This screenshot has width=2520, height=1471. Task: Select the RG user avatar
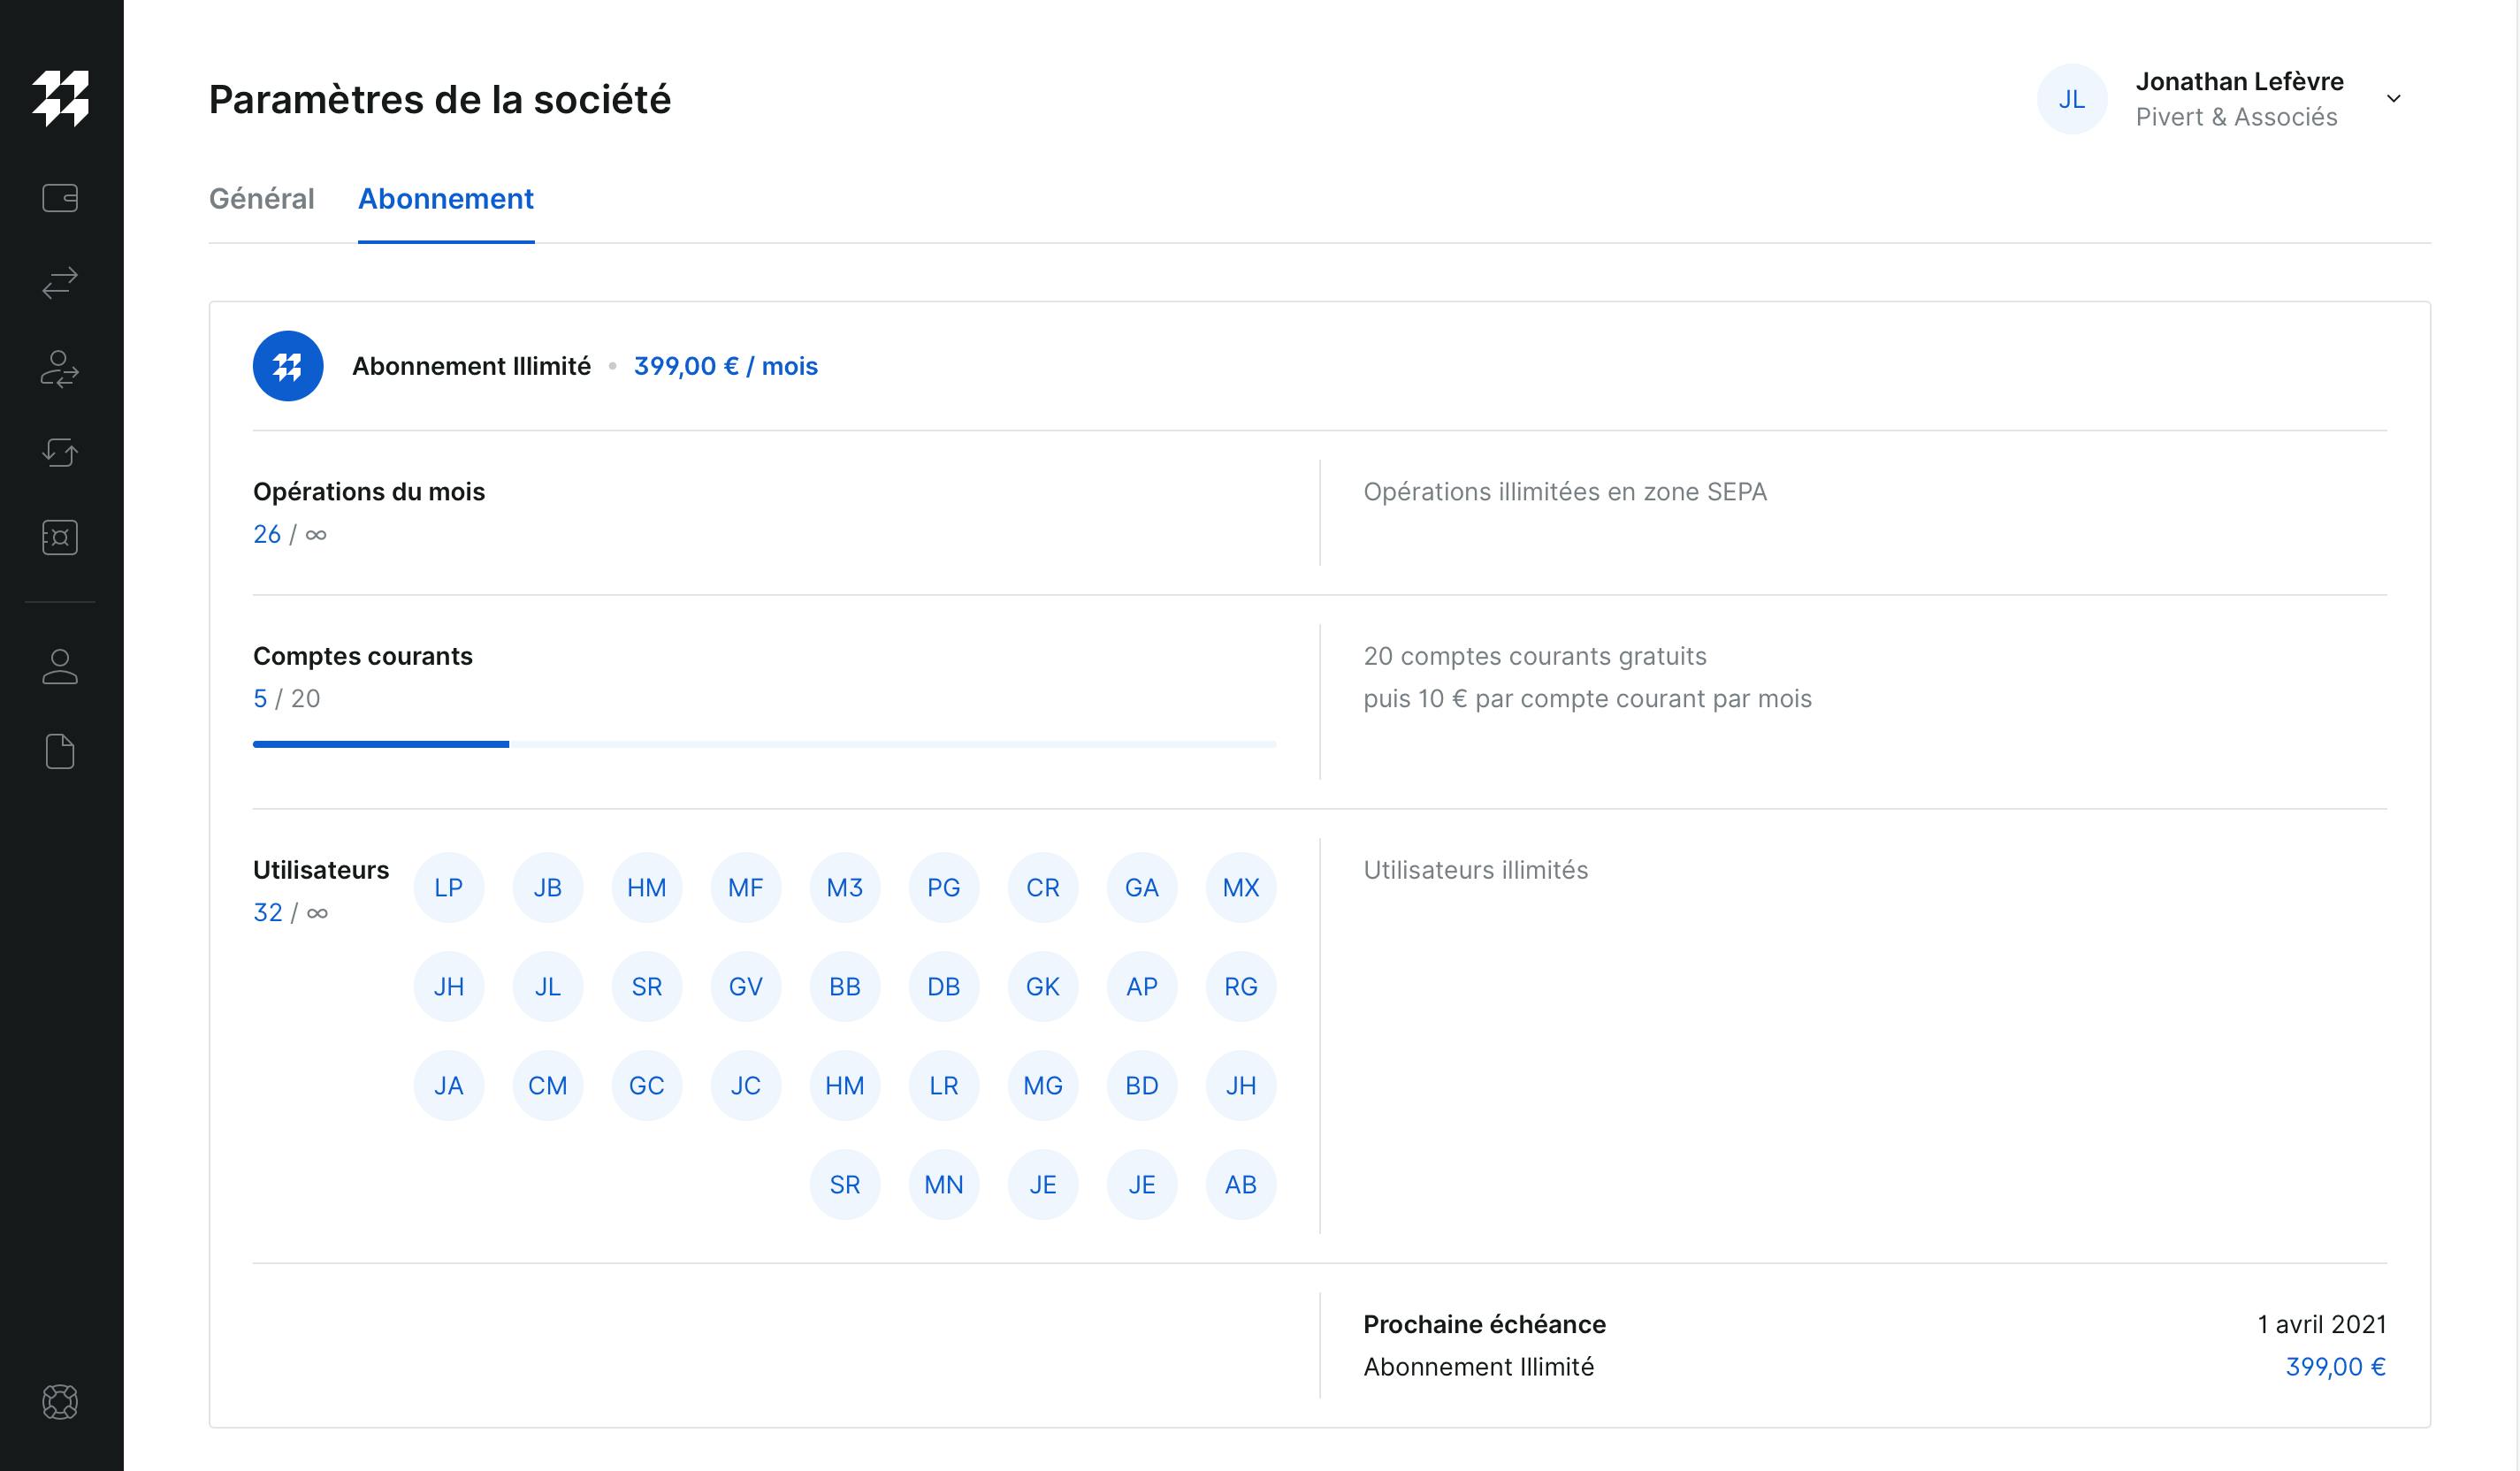tap(1241, 986)
